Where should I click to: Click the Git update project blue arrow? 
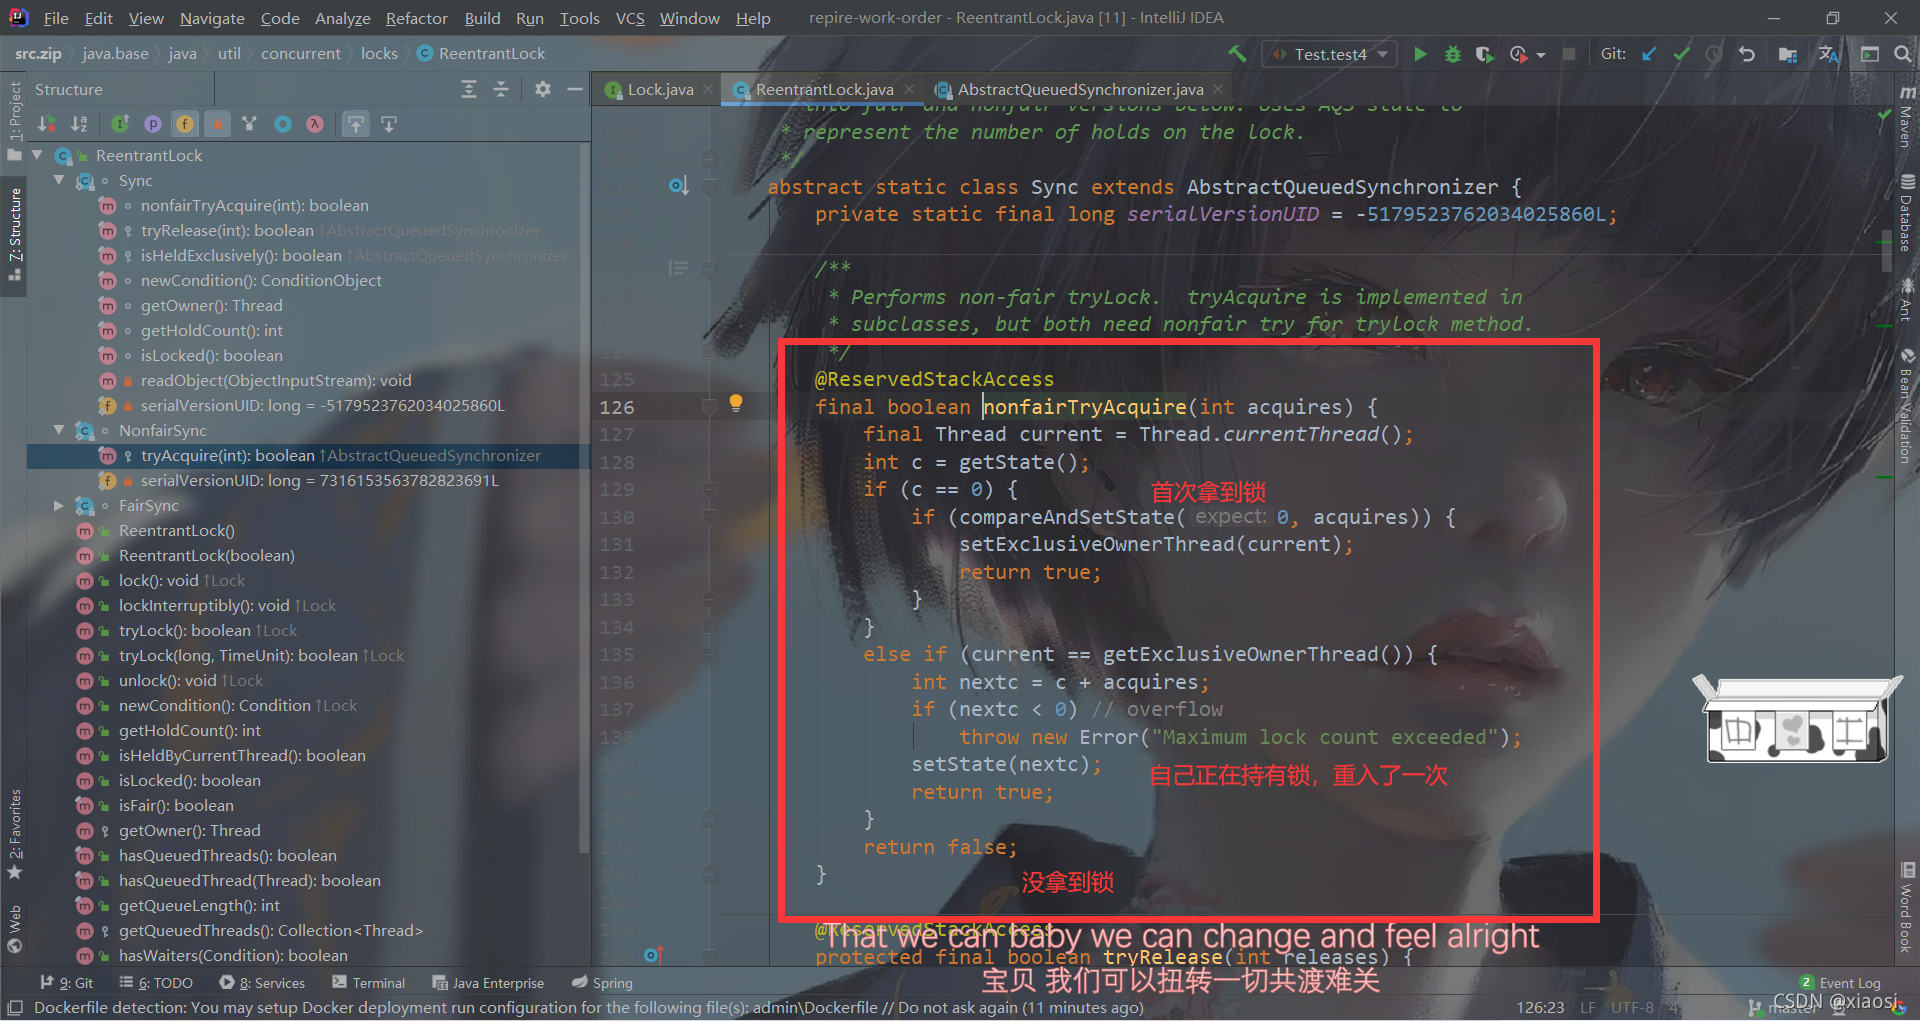[x=1649, y=54]
